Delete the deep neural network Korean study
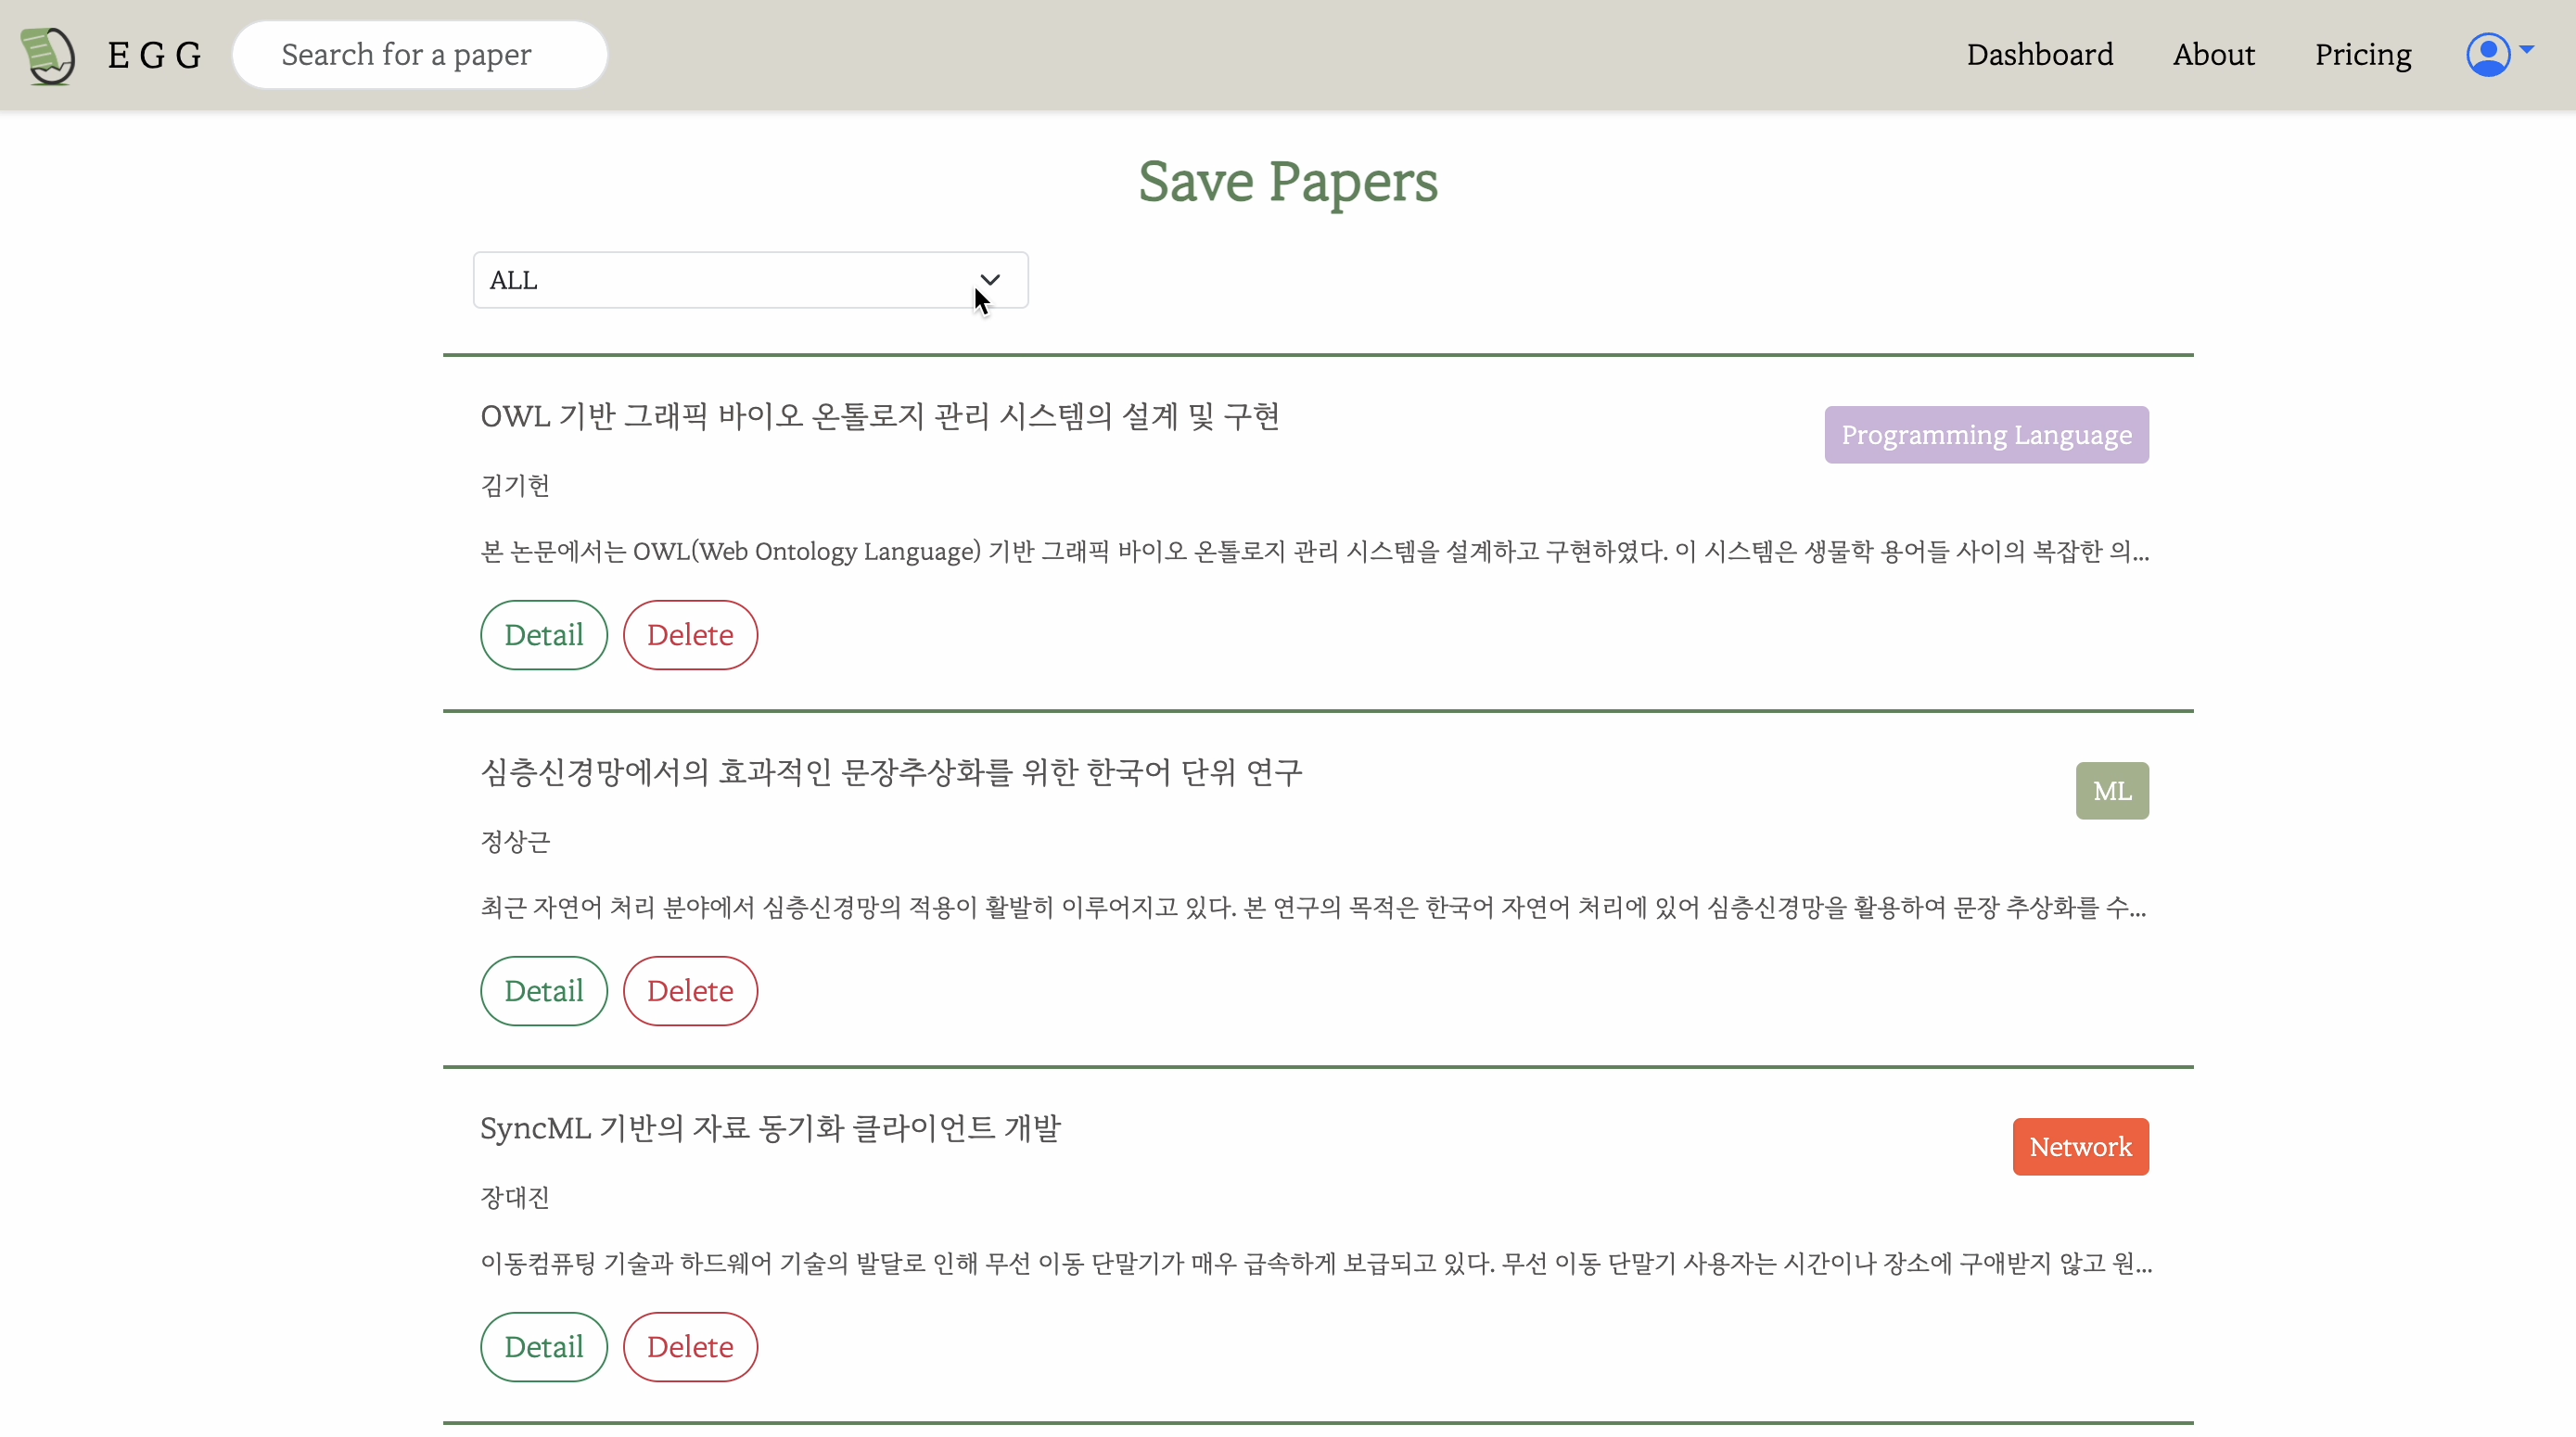 690,990
